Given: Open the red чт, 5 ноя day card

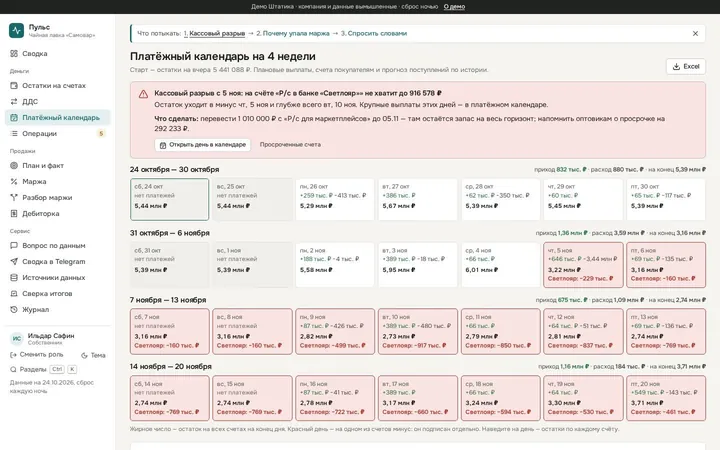Looking at the screenshot, I should (583, 265).
